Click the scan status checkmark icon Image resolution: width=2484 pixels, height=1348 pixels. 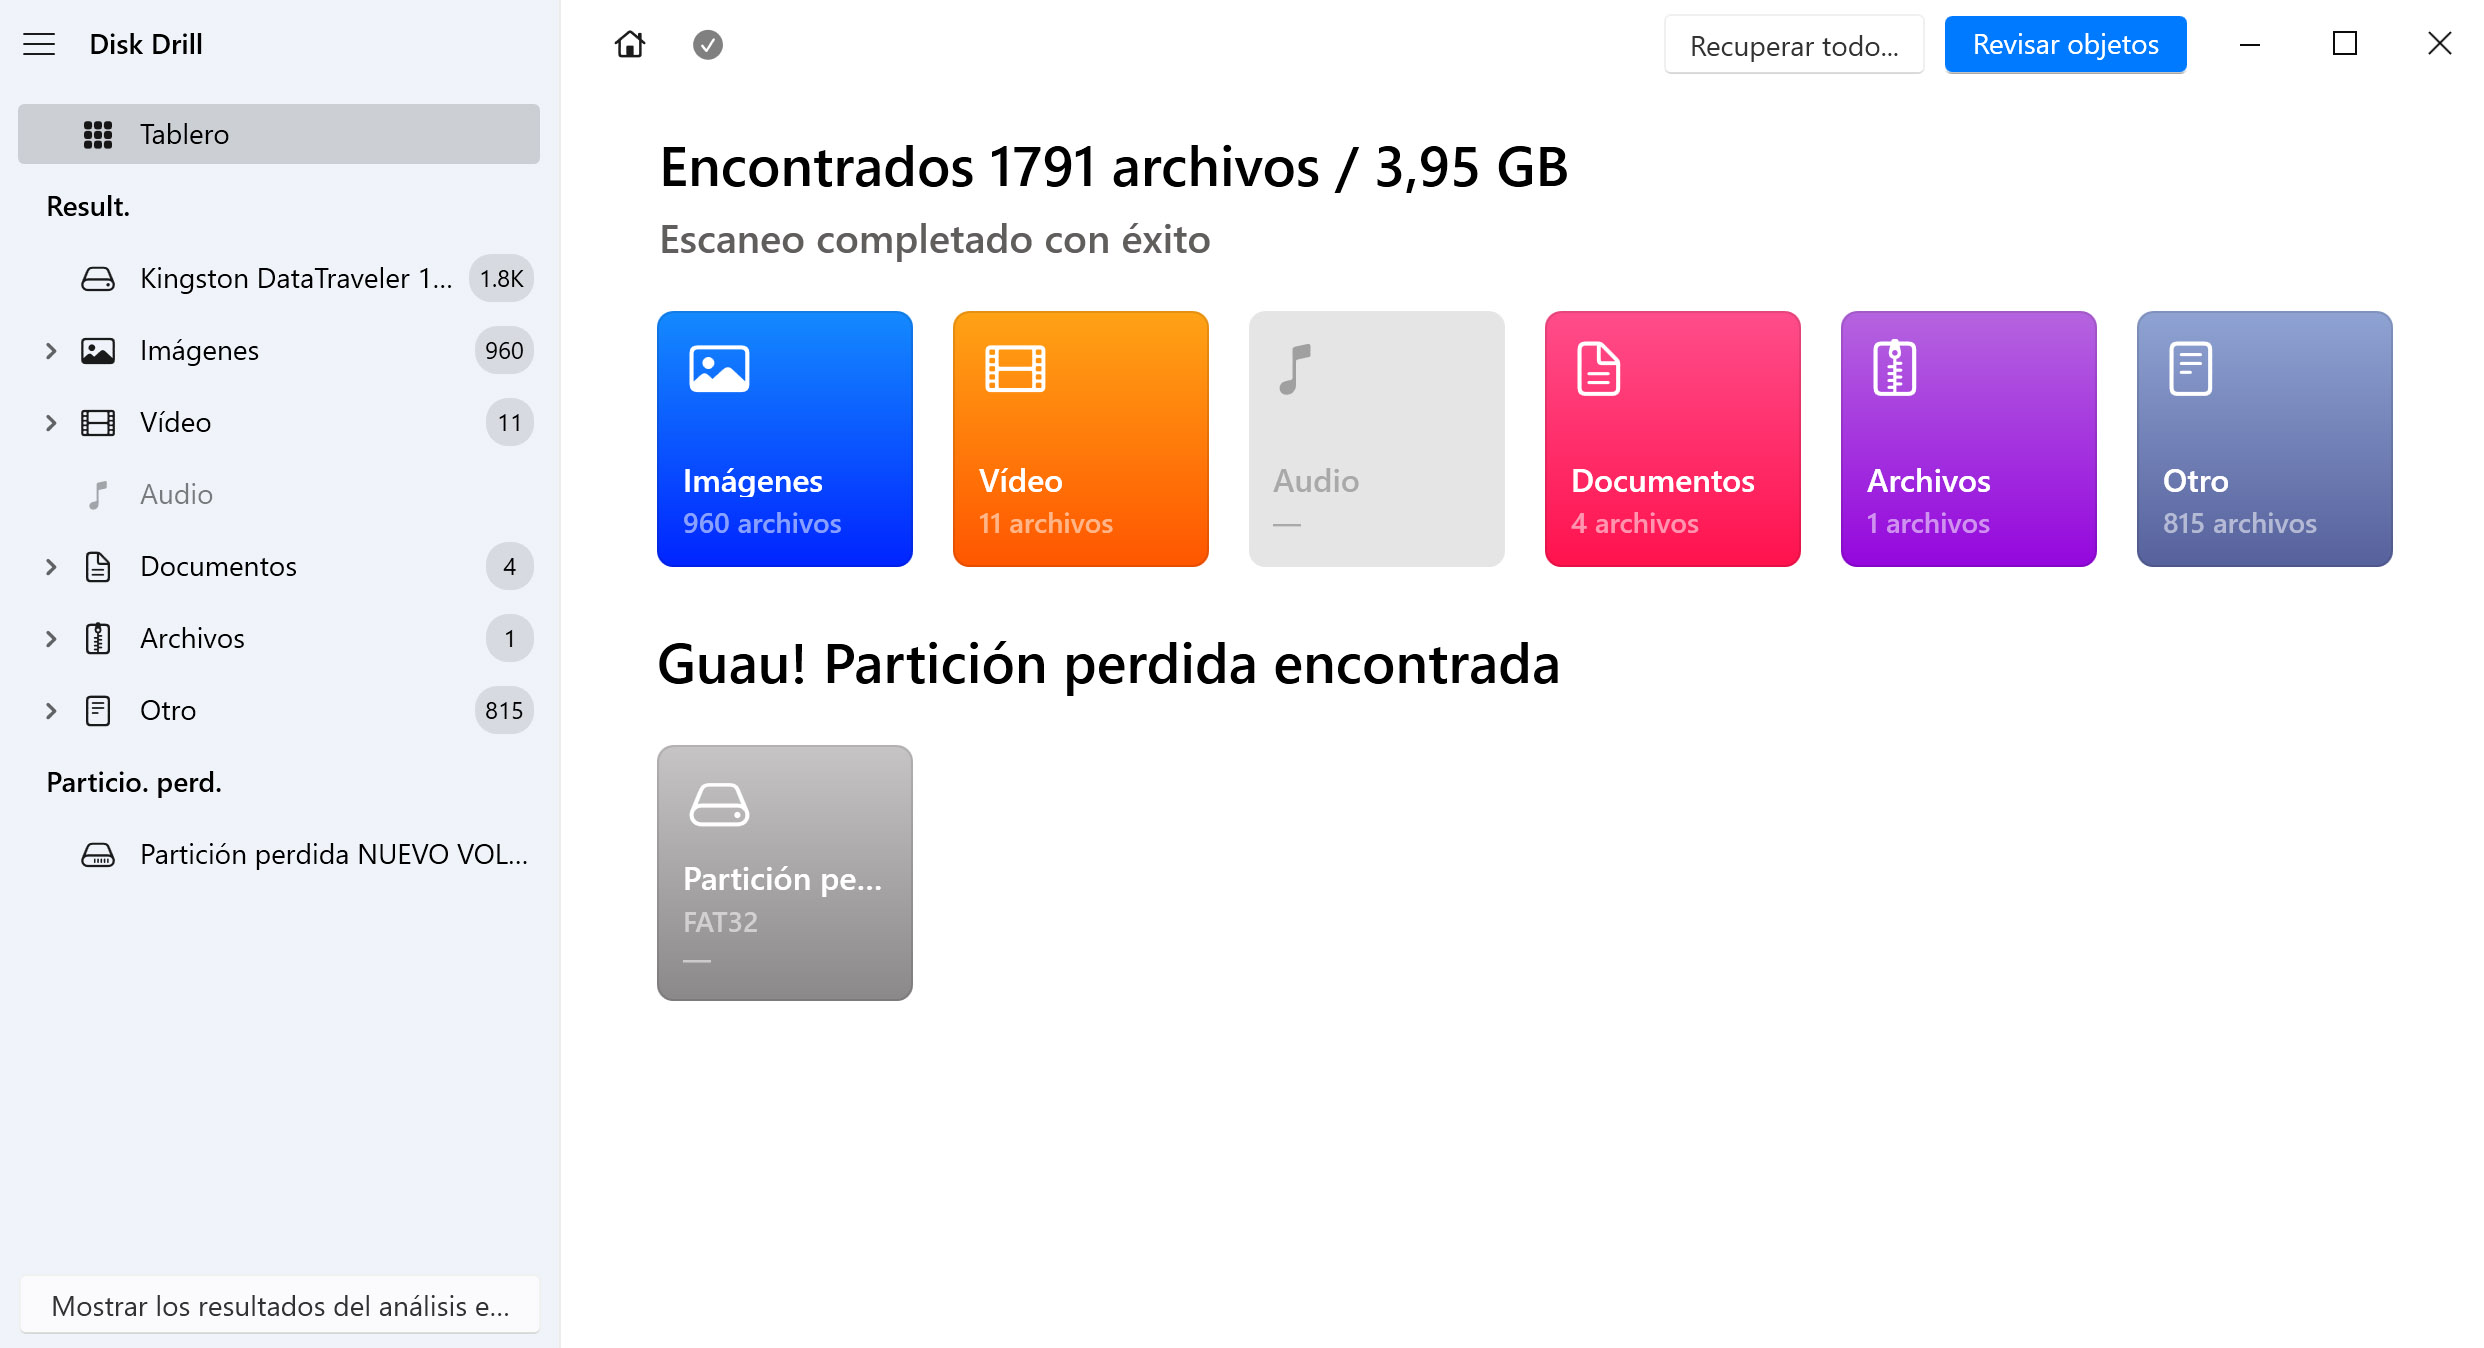(x=708, y=45)
